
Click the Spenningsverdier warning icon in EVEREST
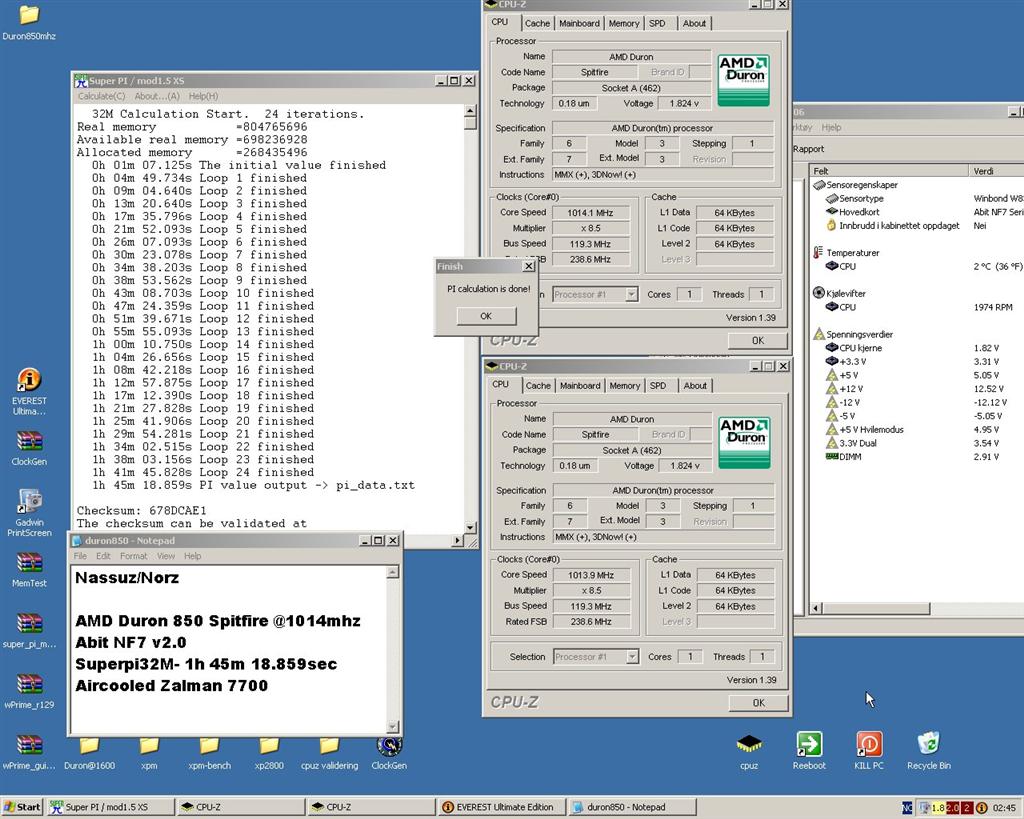819,334
